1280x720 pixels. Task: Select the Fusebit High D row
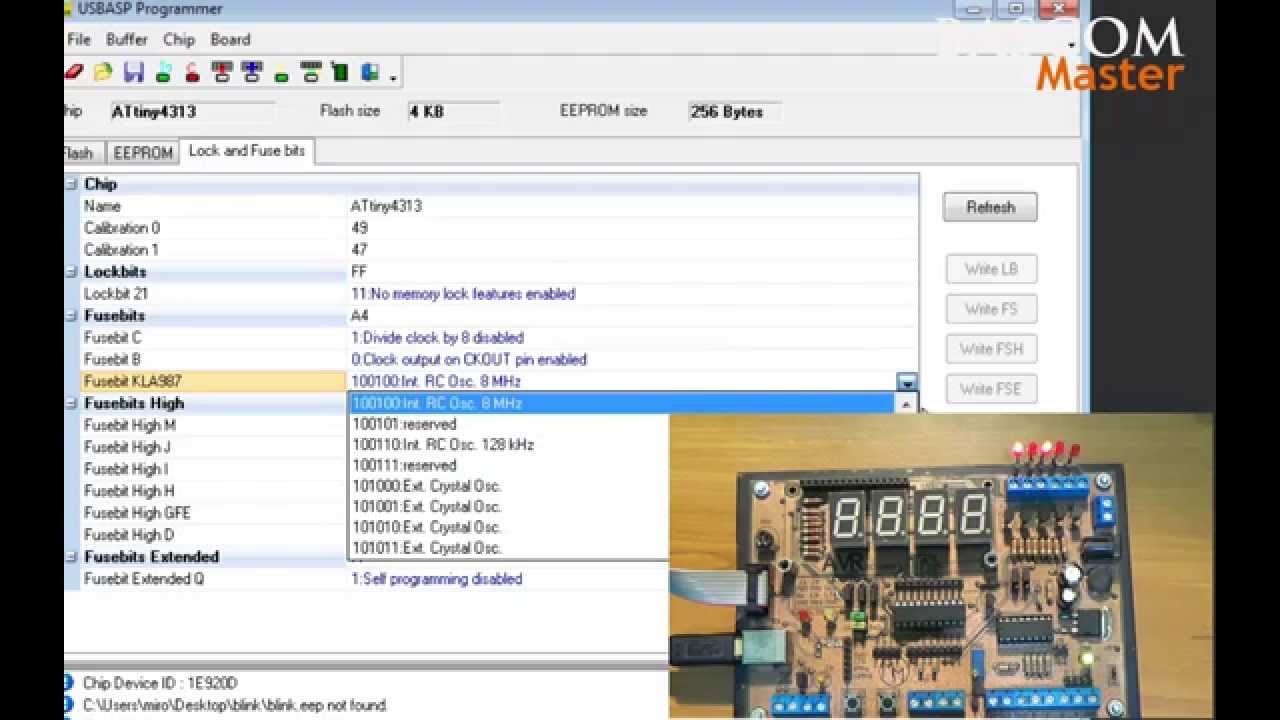click(213, 536)
